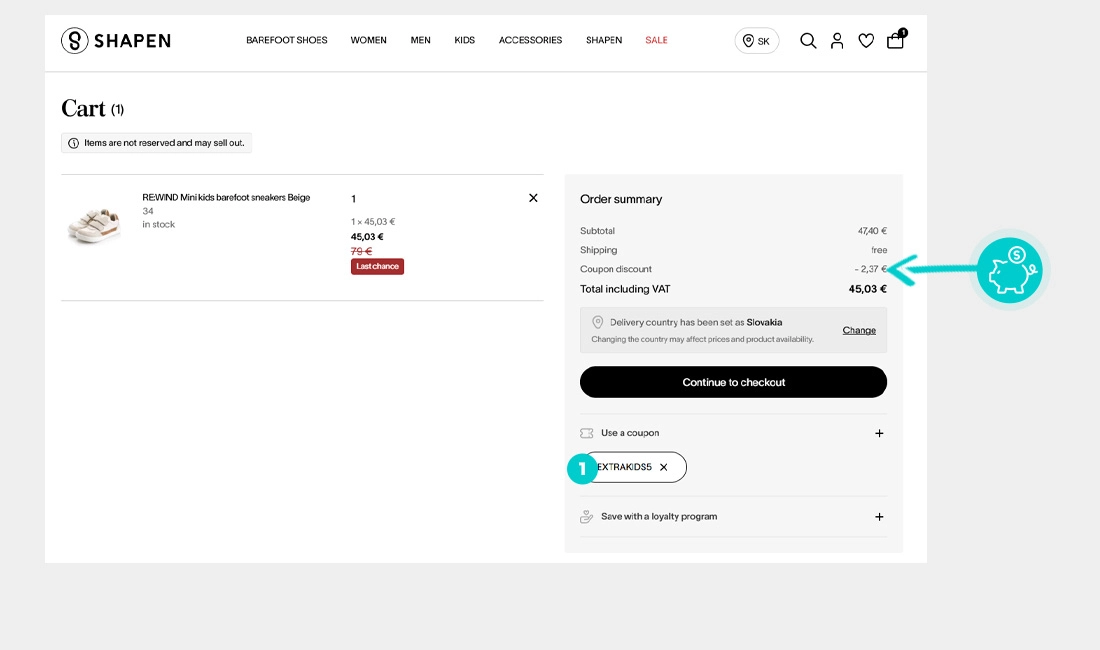The image size is (1100, 650).
Task: Open the search magnifier icon
Action: tap(808, 41)
